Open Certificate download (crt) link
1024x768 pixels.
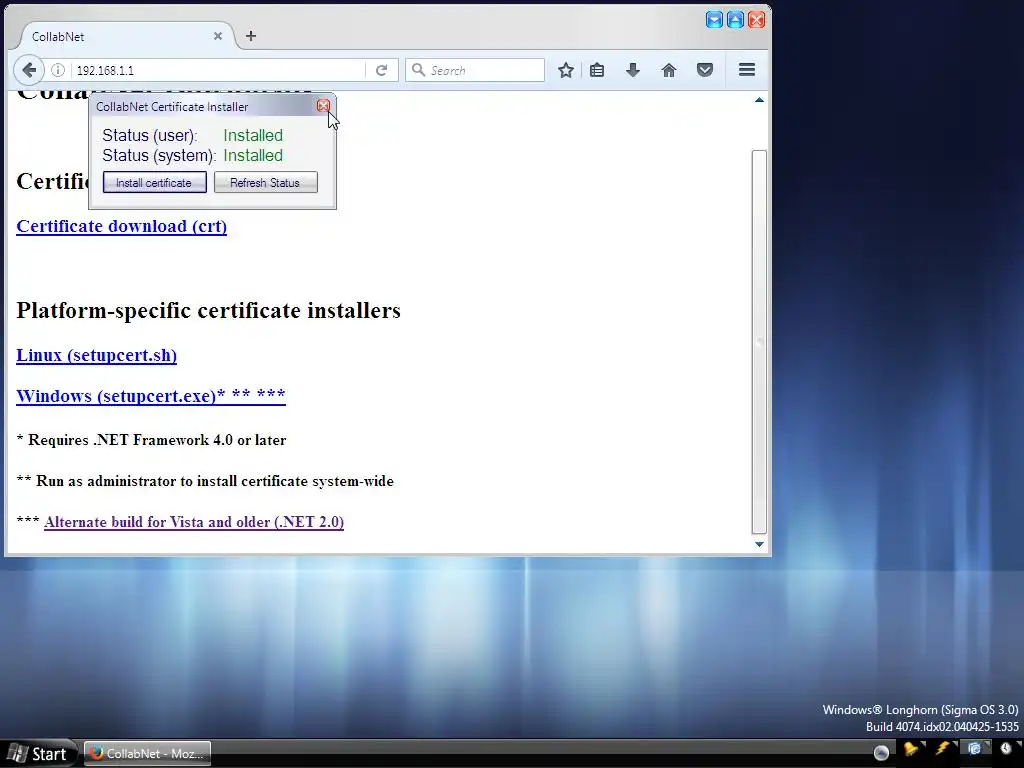pyautogui.click(x=121, y=226)
